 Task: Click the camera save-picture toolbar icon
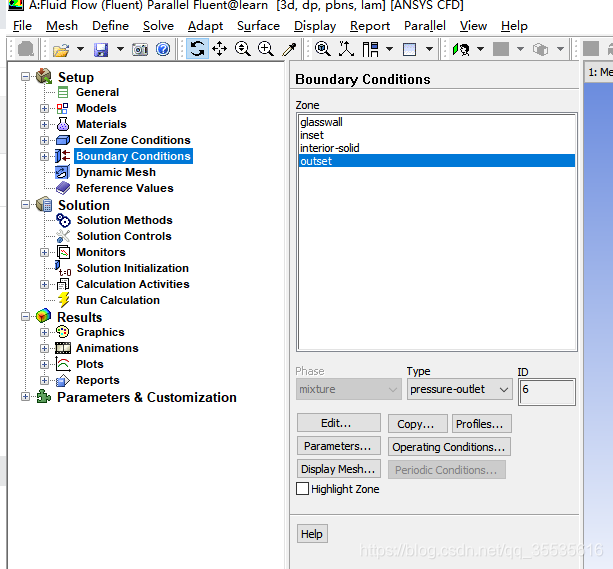(x=140, y=50)
